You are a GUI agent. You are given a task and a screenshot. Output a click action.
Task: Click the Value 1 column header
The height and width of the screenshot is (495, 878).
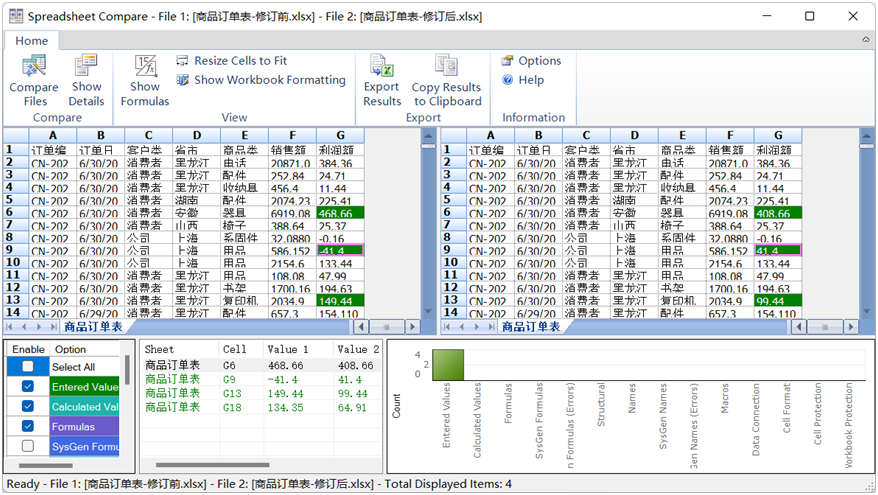[x=298, y=349]
